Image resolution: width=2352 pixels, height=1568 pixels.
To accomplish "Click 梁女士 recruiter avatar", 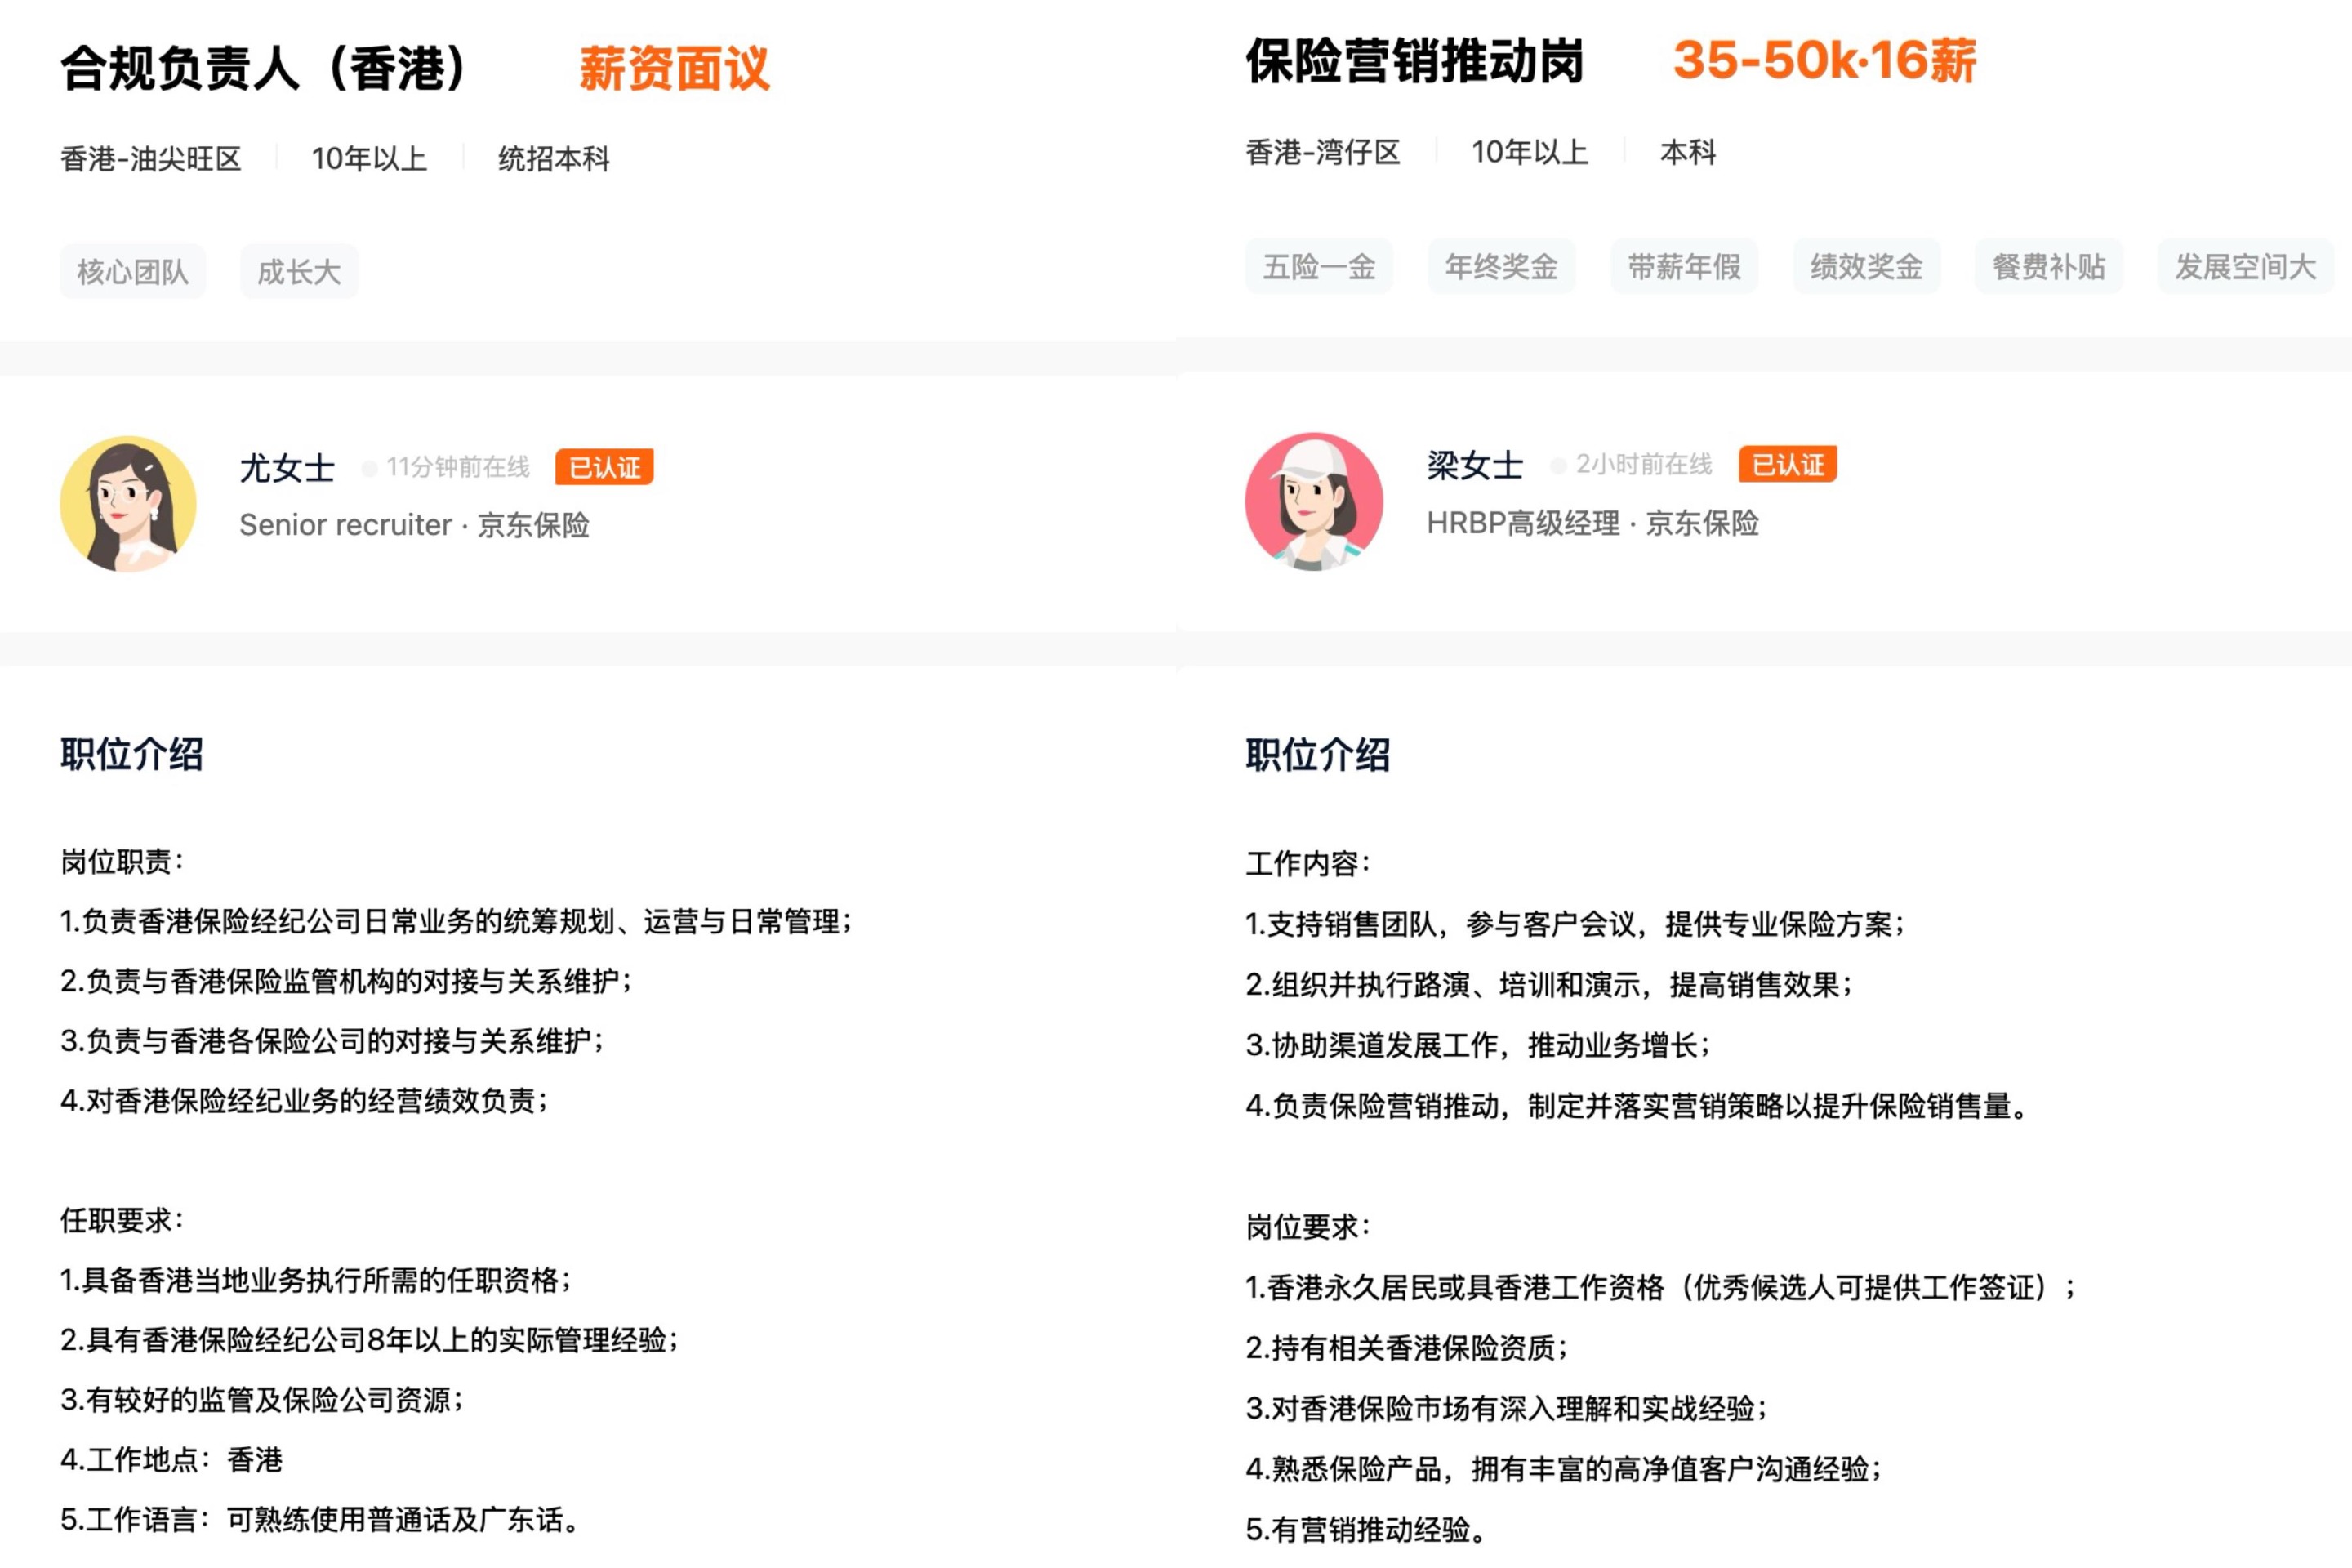I will (x=1313, y=501).
